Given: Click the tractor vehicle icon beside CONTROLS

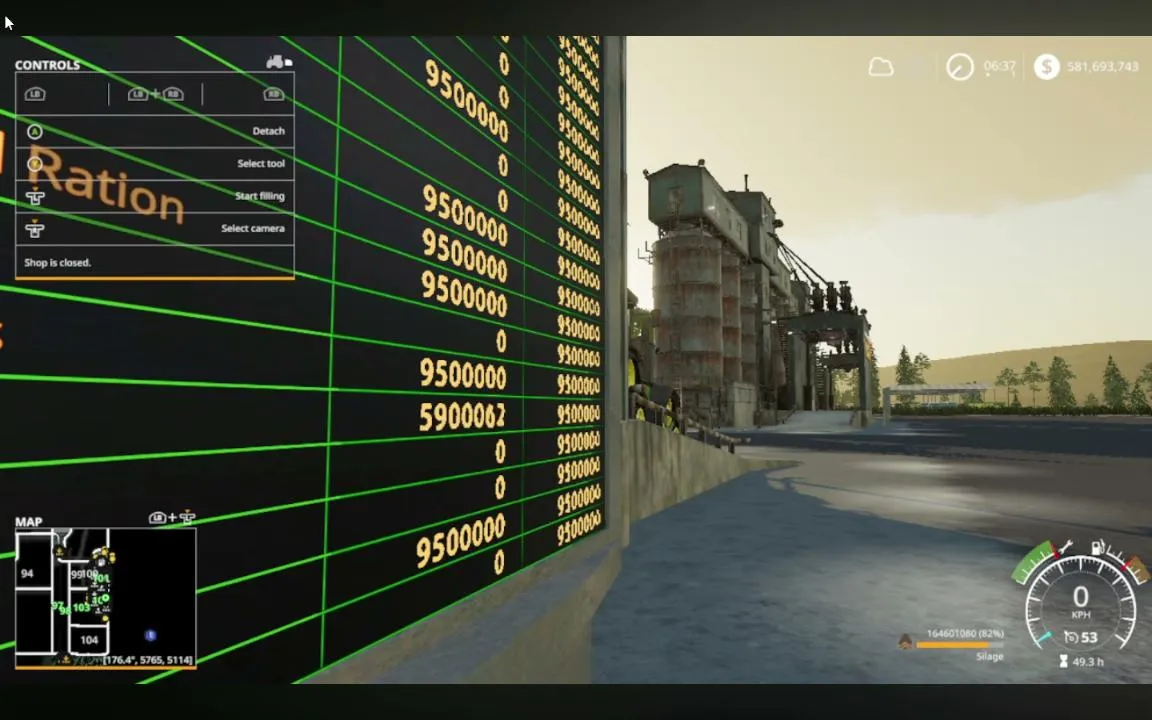Looking at the screenshot, I should (279, 62).
